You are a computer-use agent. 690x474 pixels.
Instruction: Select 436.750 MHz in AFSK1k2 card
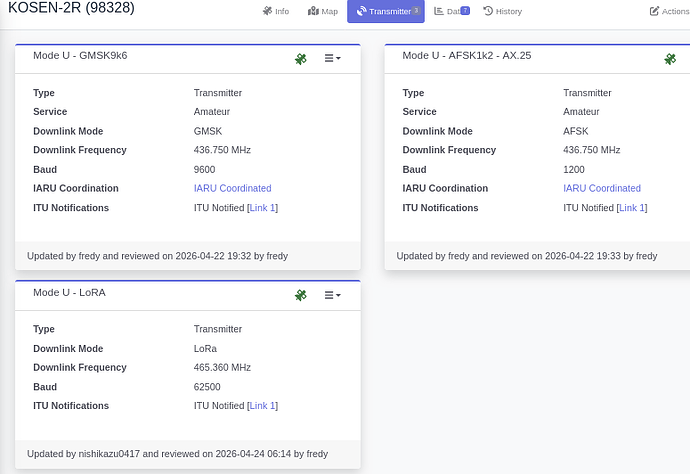point(591,150)
